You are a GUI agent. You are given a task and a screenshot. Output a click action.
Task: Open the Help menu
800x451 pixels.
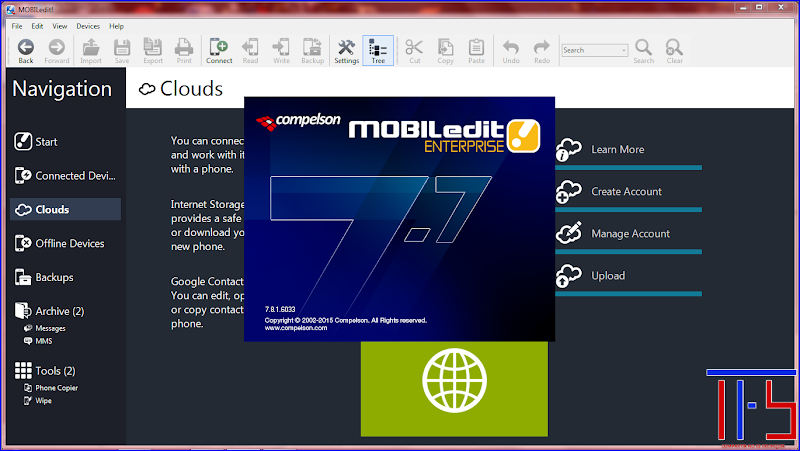tap(116, 26)
